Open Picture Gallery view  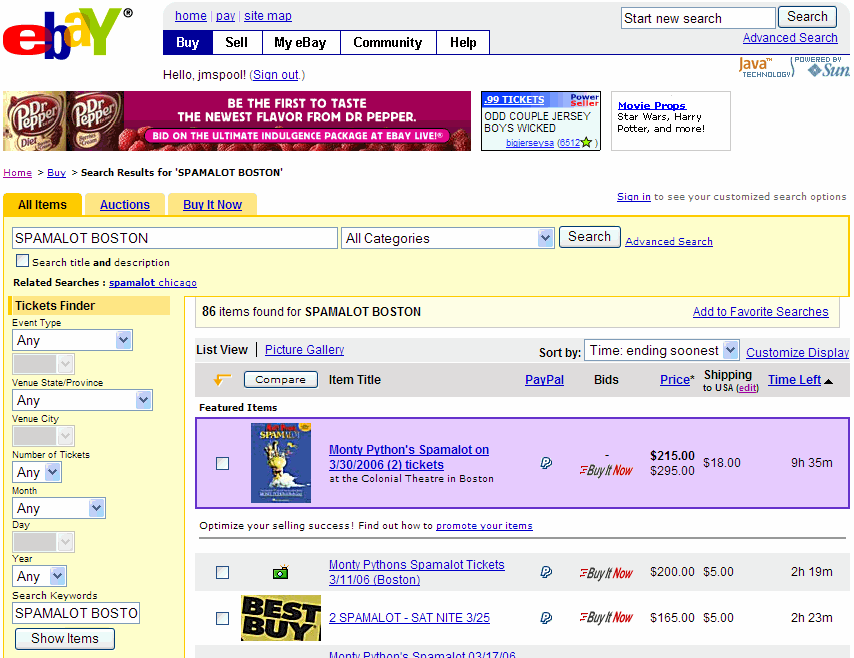(x=304, y=350)
